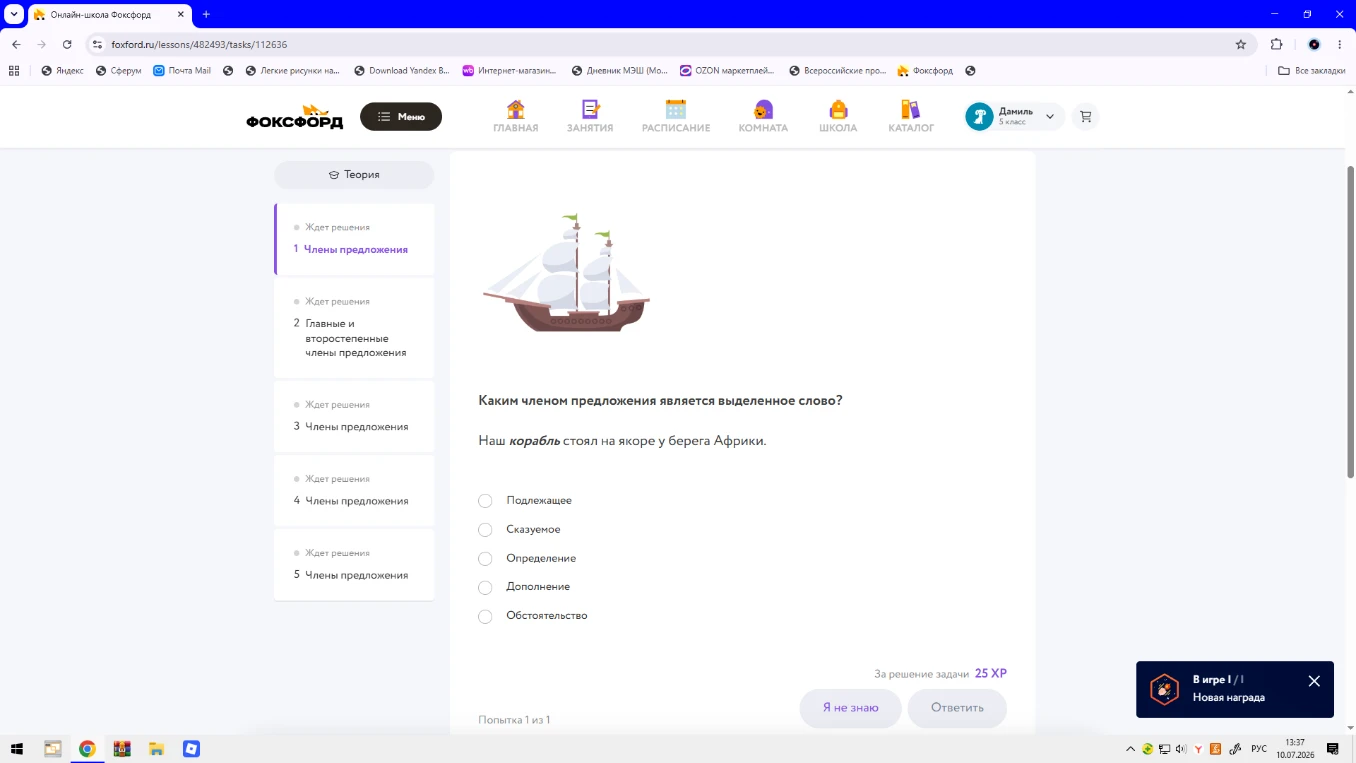Open task 4 Члены предложения
This screenshot has width=1356, height=763.
pyautogui.click(x=355, y=491)
